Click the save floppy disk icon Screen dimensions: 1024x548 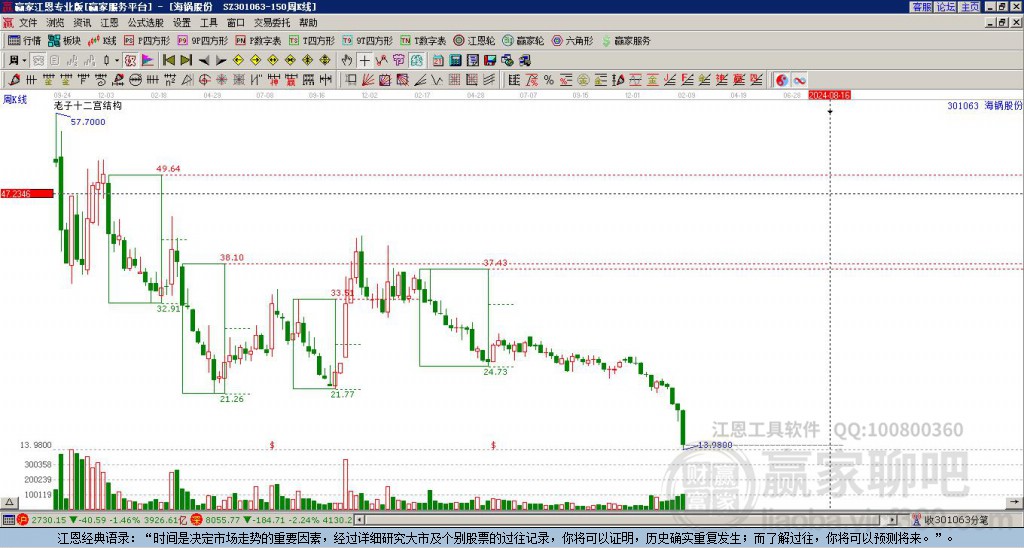click(490, 61)
